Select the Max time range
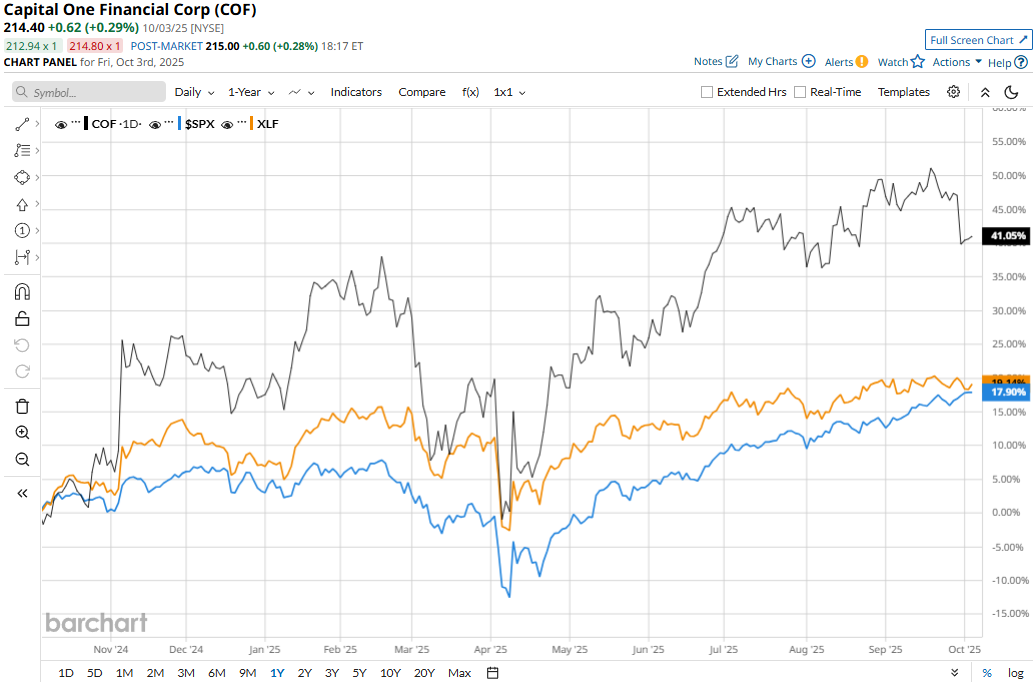 [x=459, y=673]
